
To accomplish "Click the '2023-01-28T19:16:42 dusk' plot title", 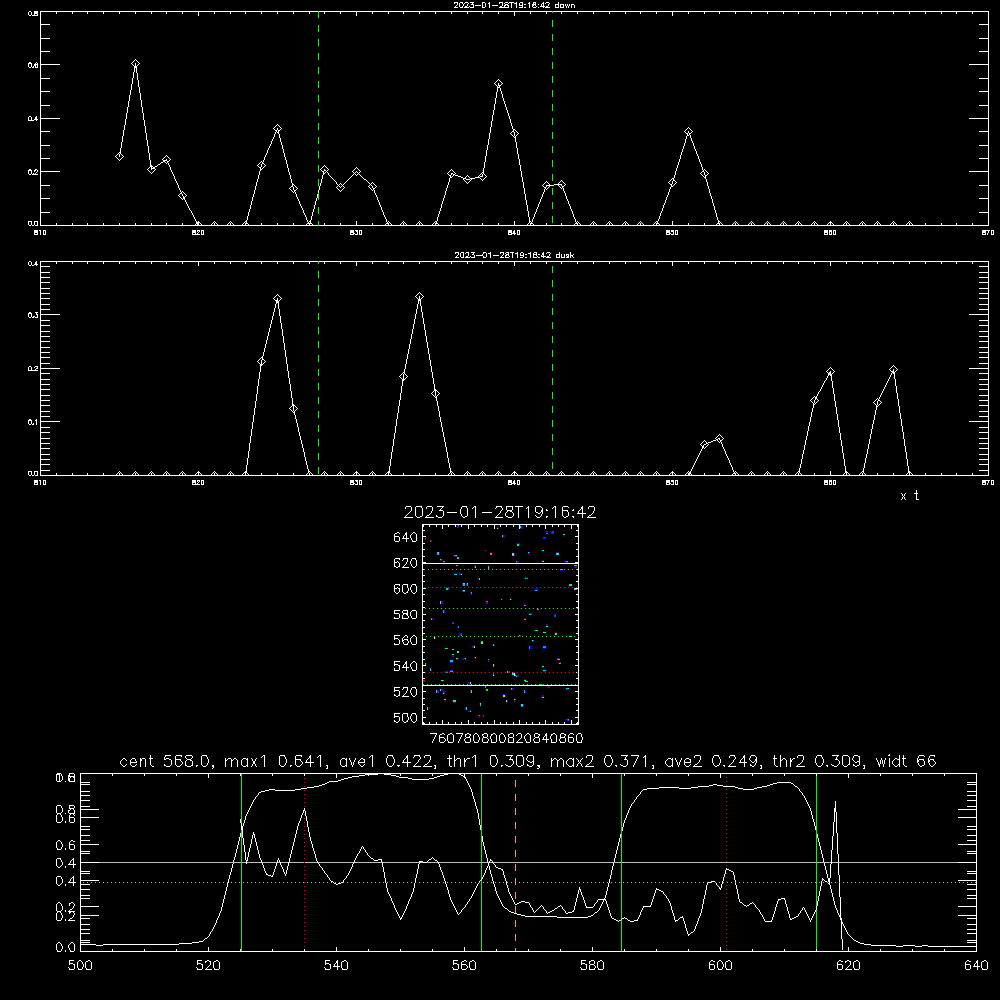I will 514,255.
